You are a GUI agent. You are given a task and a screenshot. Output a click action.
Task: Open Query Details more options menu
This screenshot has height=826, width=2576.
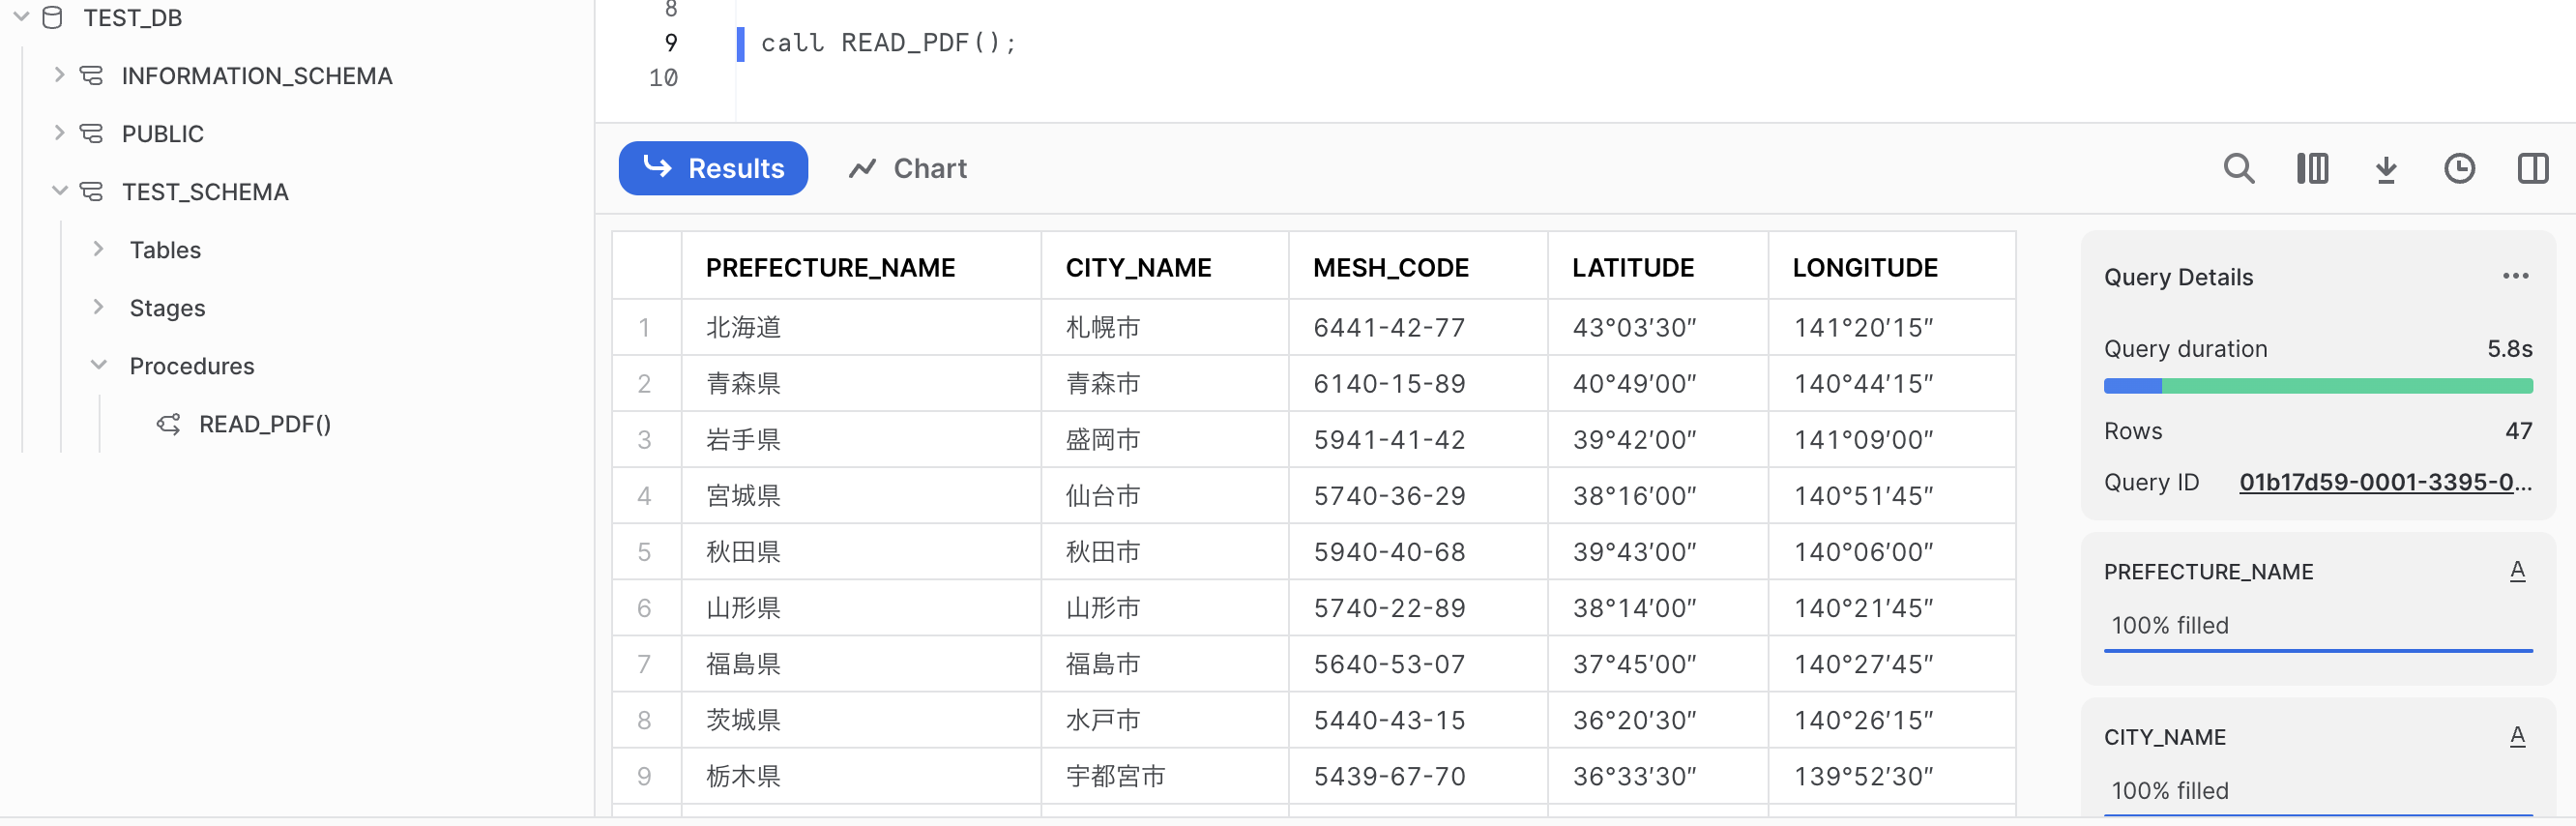click(x=2515, y=276)
